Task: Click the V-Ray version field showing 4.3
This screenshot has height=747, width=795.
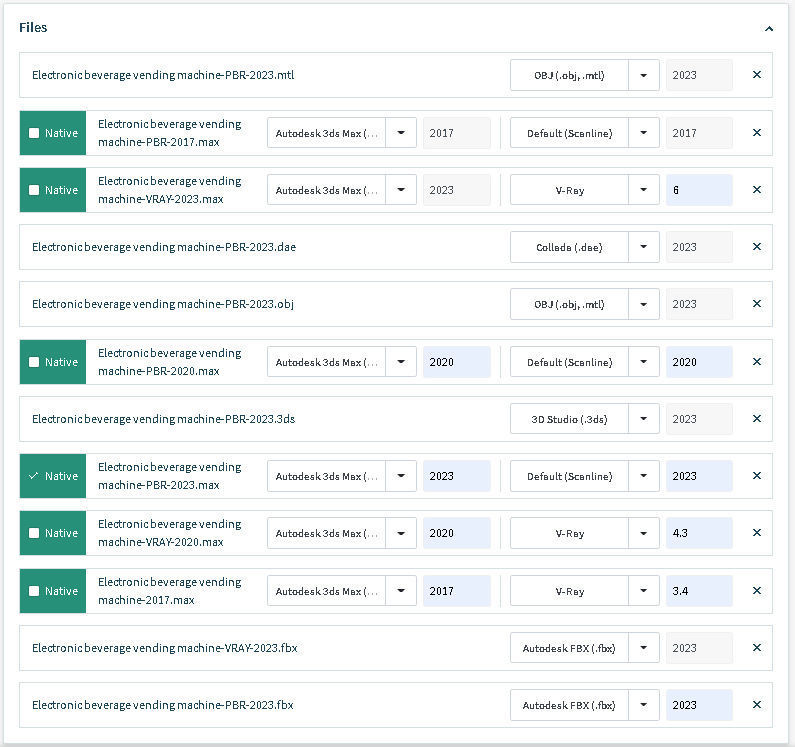Action: pos(698,533)
